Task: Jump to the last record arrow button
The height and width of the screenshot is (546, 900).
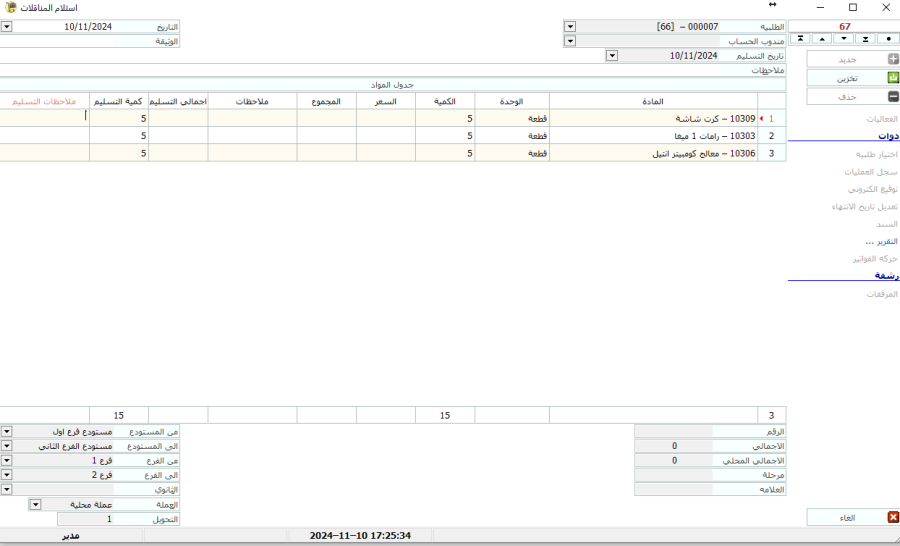Action: [x=866, y=38]
